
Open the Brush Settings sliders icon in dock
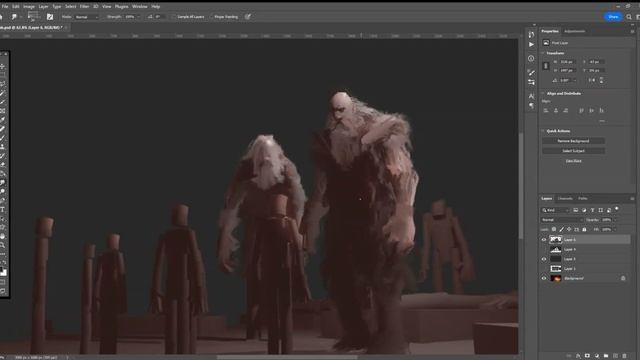coord(531,82)
